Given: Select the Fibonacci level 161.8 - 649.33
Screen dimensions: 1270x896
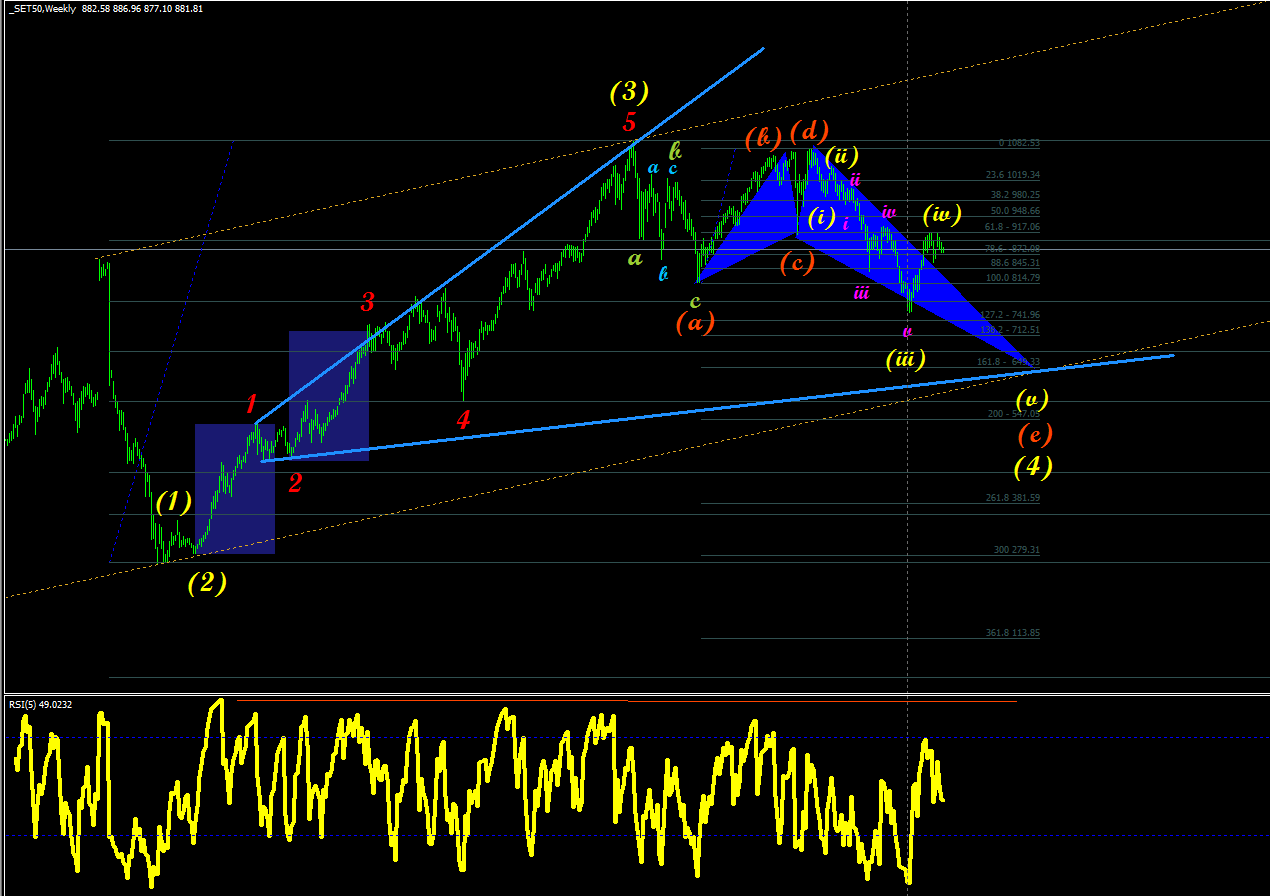Looking at the screenshot, I should click(x=1009, y=362).
